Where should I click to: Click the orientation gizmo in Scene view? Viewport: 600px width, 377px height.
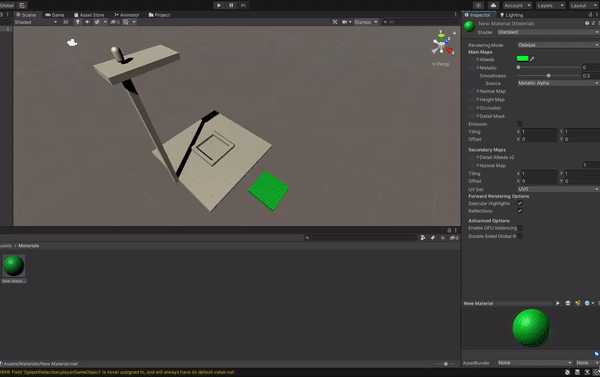(442, 44)
